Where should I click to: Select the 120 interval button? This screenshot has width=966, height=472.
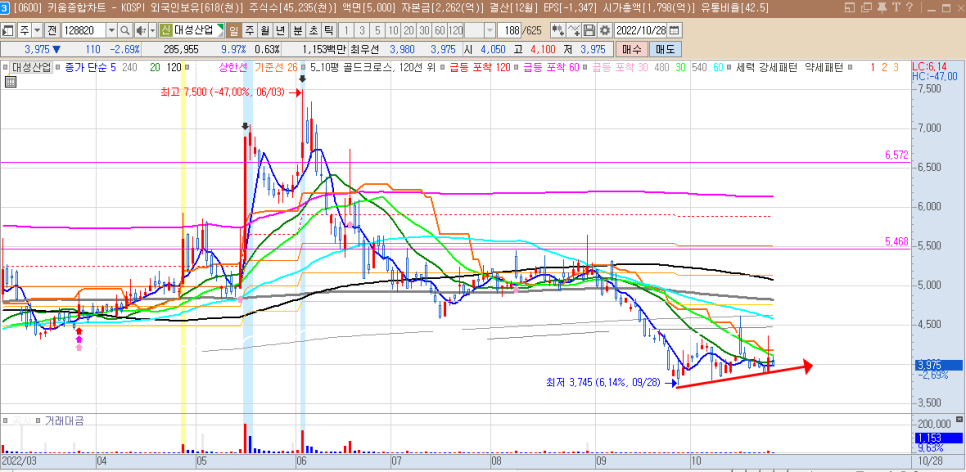(x=455, y=30)
